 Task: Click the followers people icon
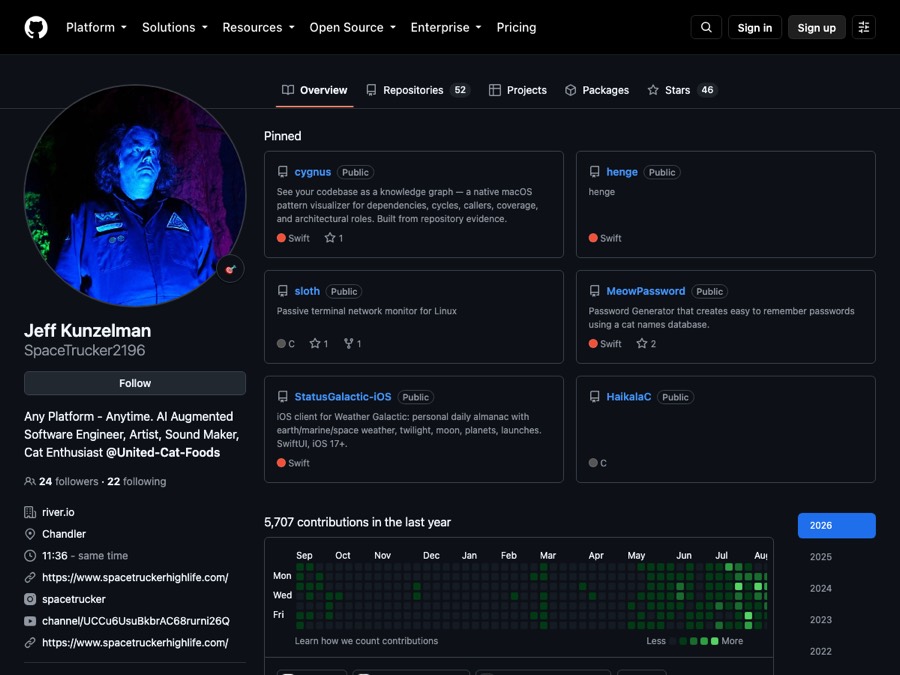[x=30, y=481]
